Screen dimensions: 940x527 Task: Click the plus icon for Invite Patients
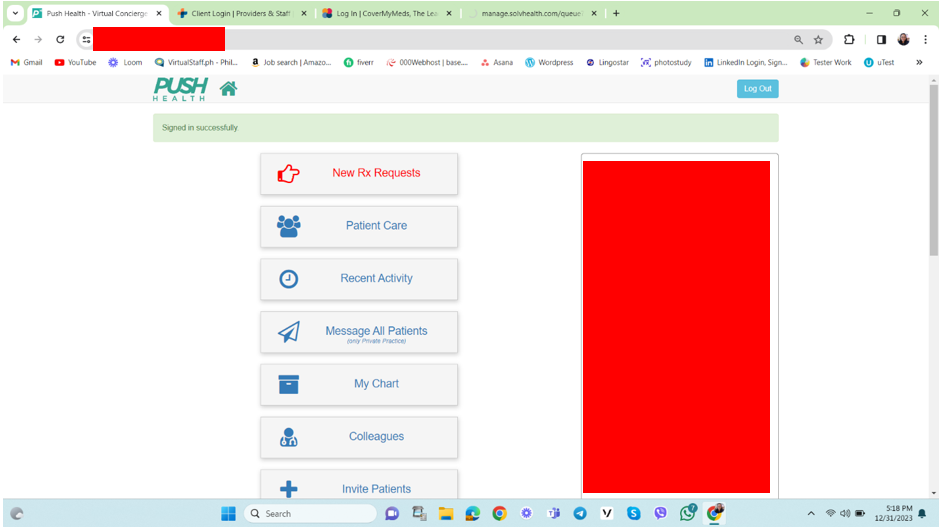pyautogui.click(x=288, y=489)
